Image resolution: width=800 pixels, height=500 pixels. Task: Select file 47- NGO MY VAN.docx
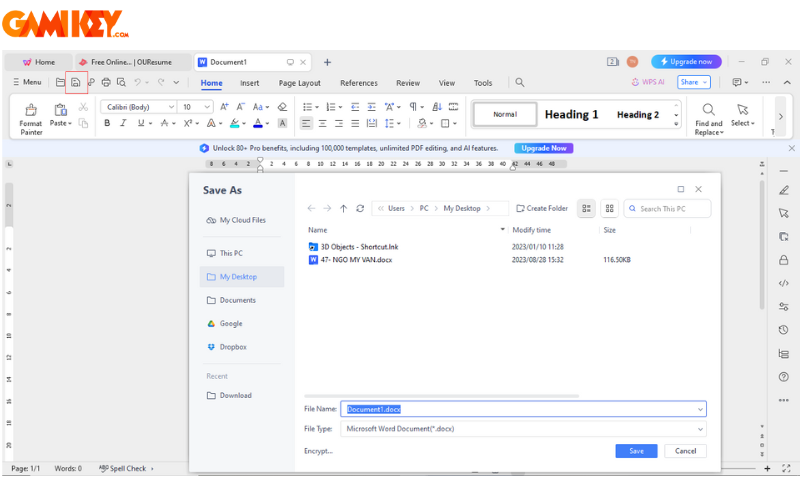pos(356,260)
